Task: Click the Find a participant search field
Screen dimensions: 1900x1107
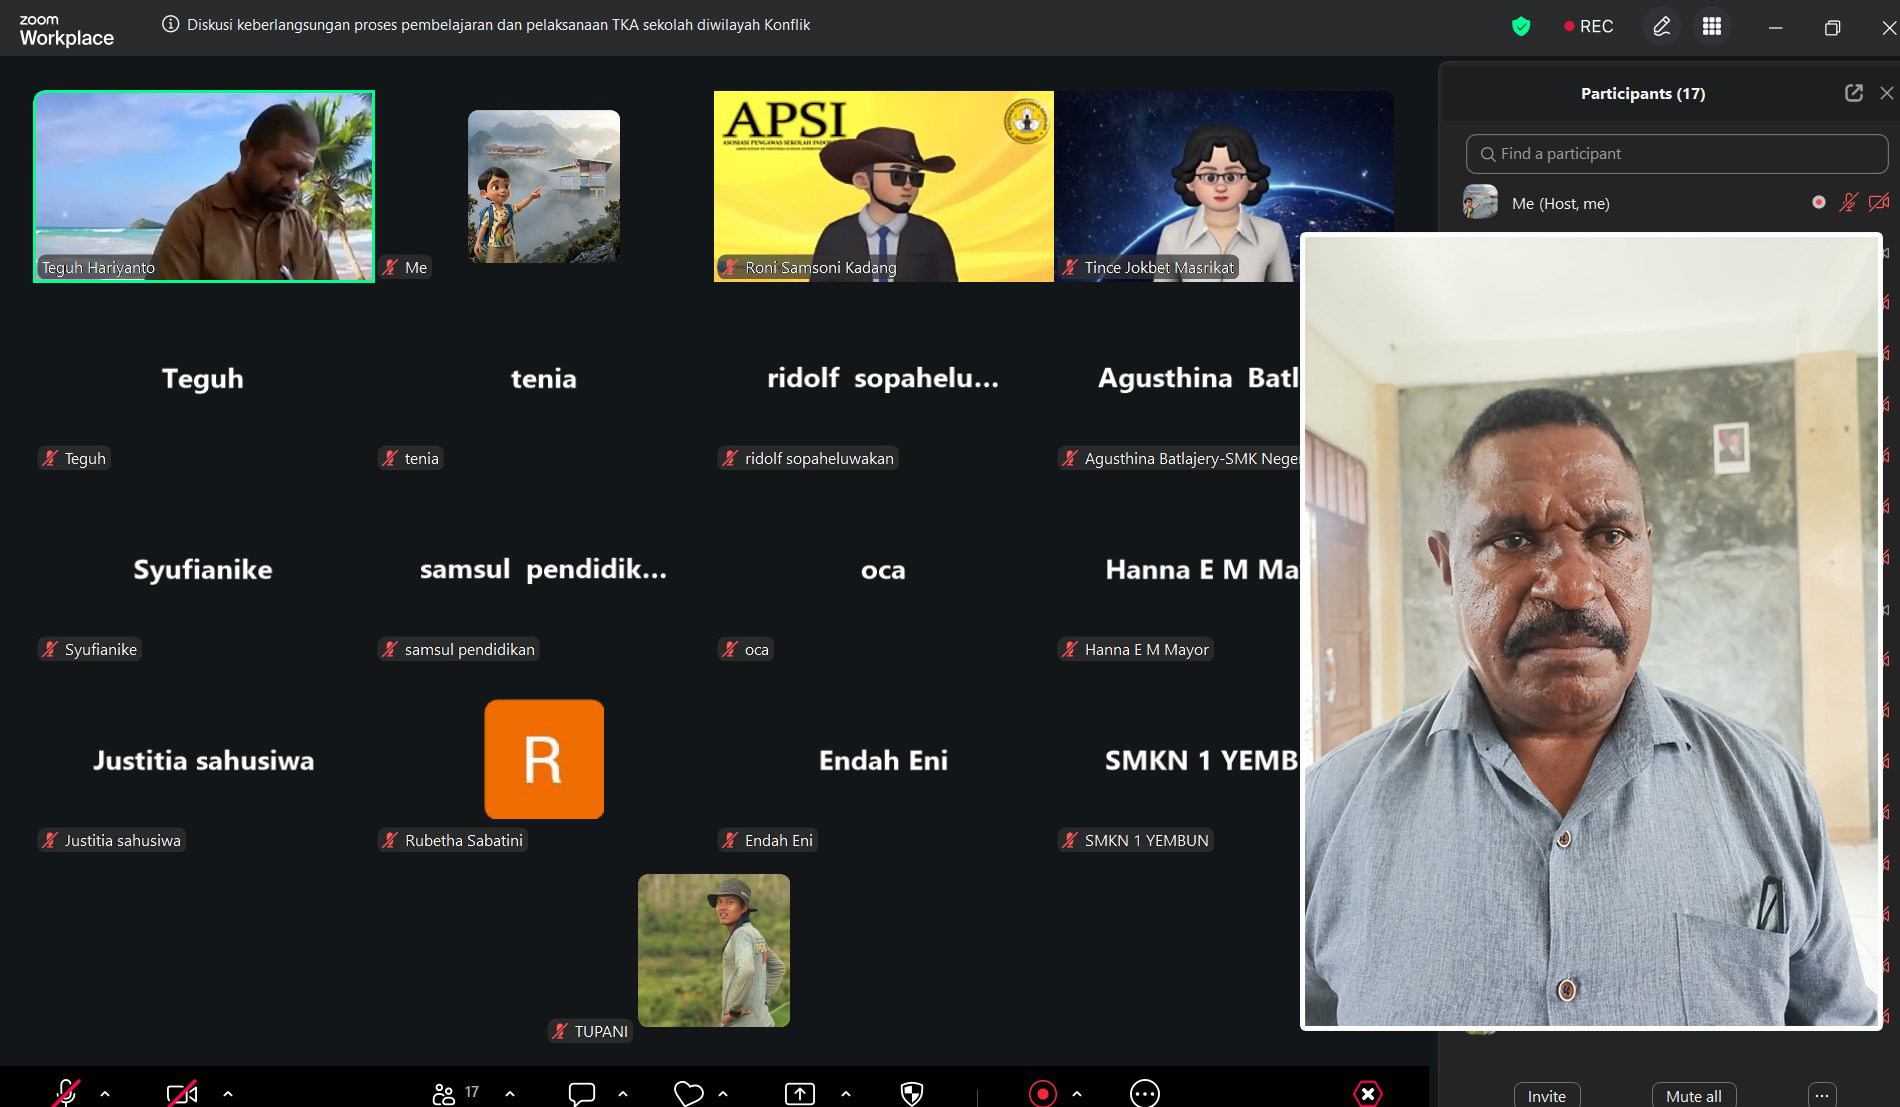Action: (1677, 154)
